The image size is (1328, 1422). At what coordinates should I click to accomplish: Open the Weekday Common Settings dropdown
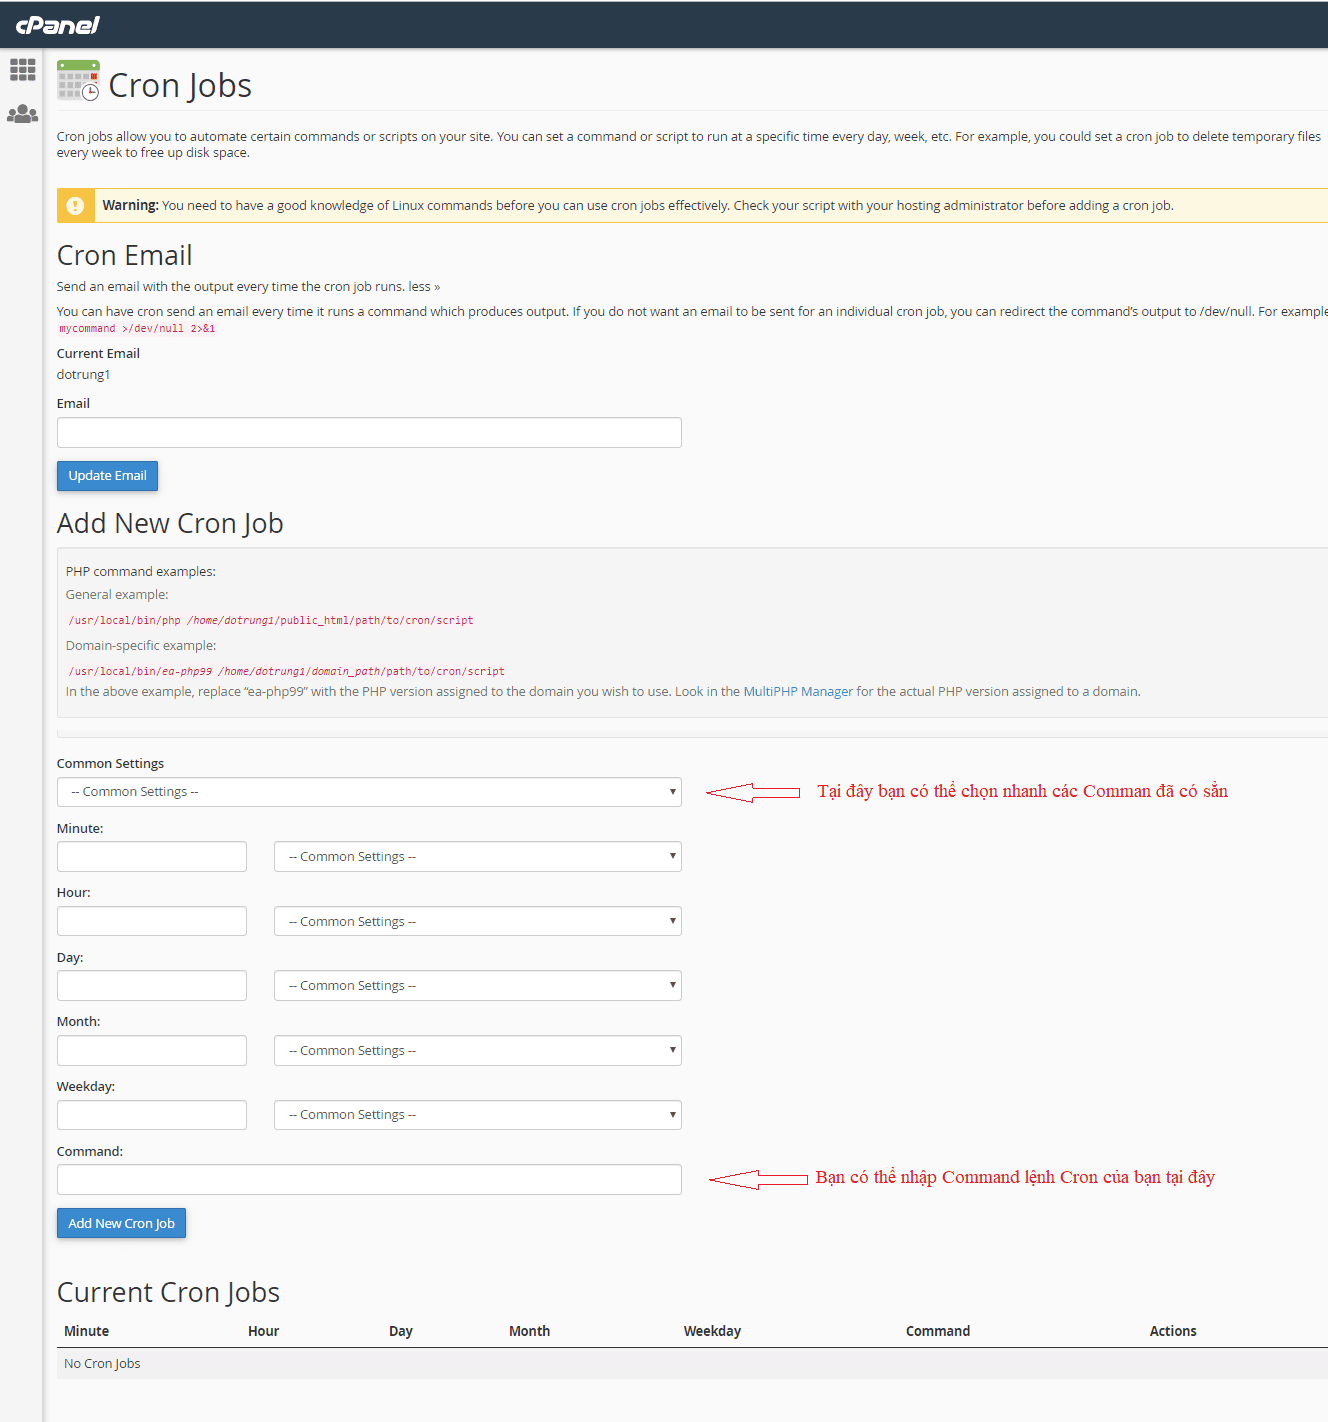pos(477,1115)
